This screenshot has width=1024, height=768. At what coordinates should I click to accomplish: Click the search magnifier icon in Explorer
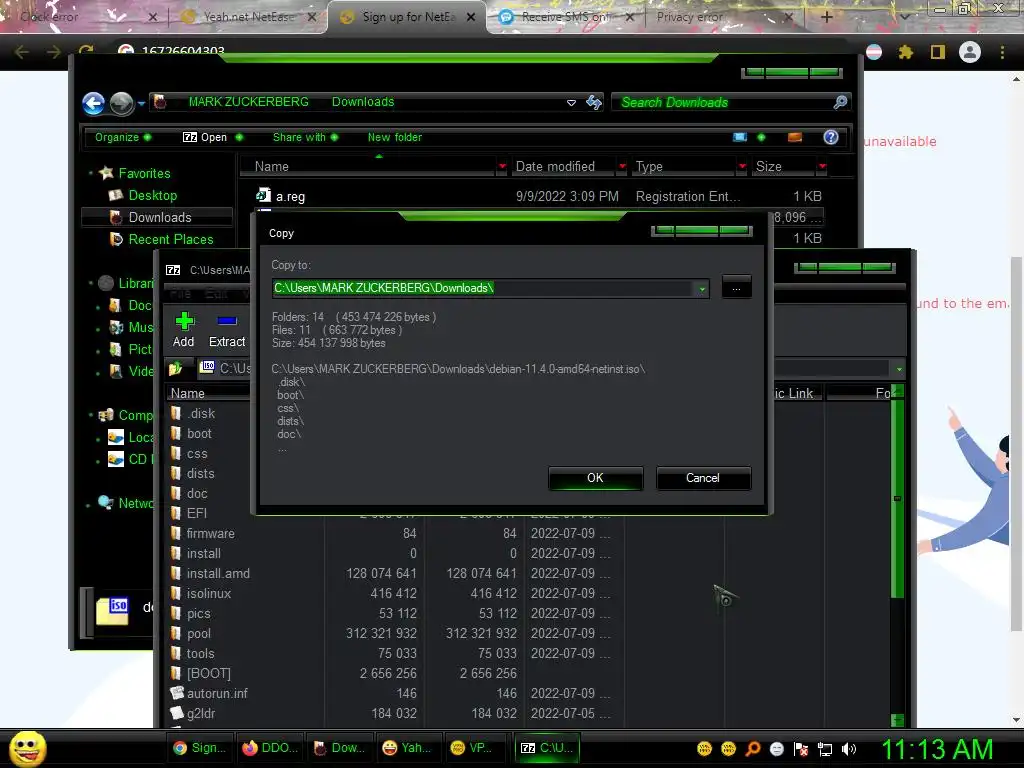840,102
